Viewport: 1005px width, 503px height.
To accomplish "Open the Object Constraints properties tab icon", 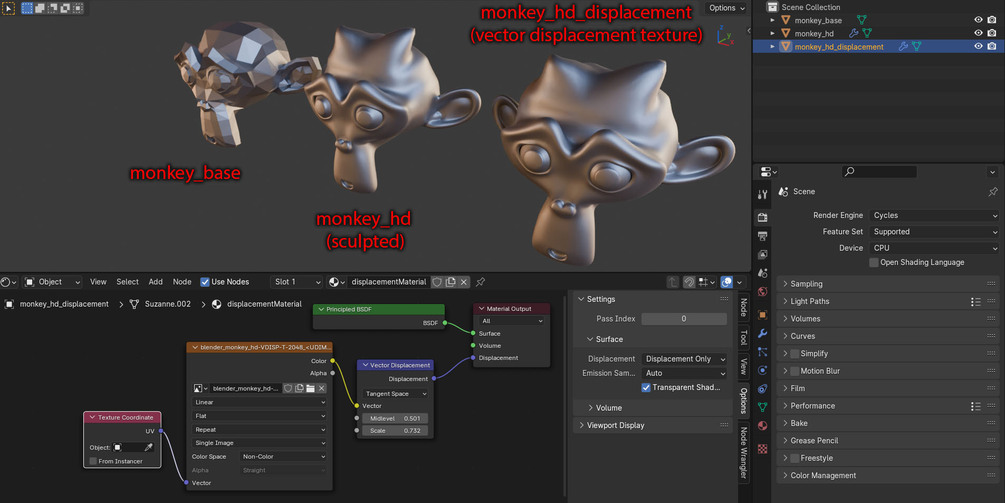I will click(x=763, y=389).
